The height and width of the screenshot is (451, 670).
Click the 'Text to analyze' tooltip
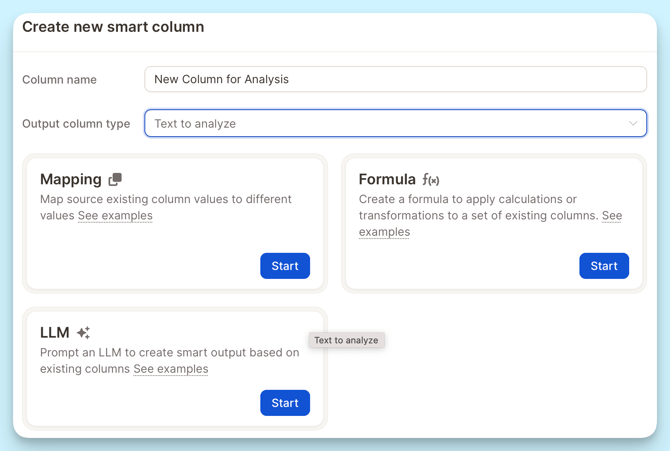pyautogui.click(x=346, y=340)
